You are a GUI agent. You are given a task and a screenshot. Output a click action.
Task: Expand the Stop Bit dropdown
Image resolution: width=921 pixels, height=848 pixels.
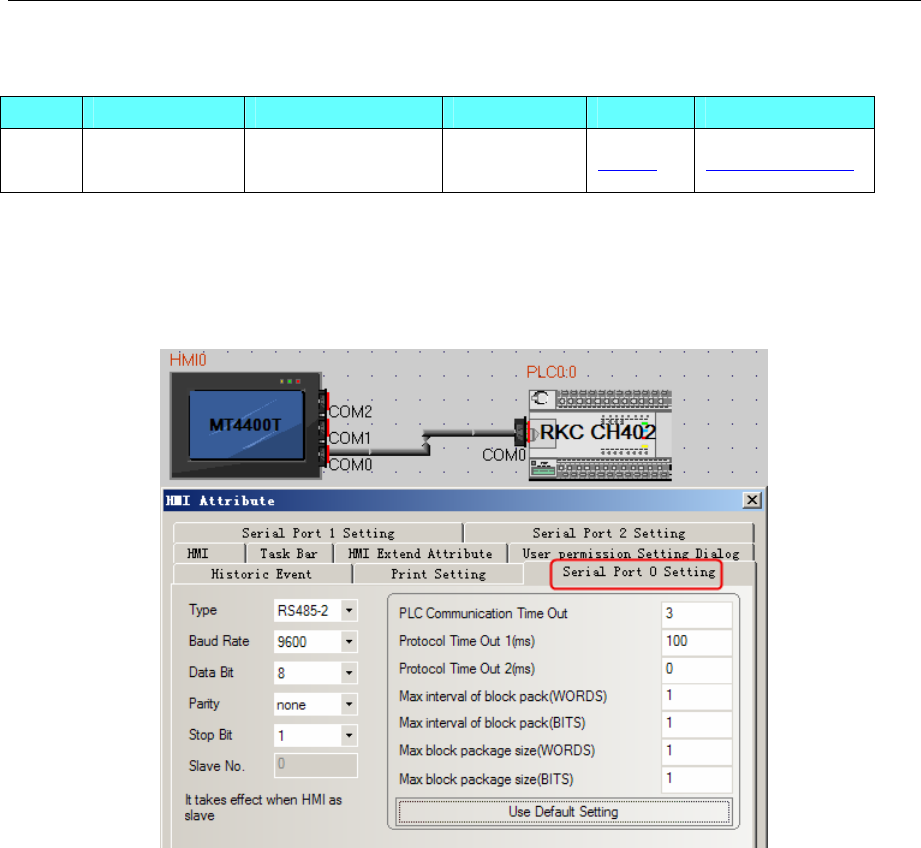click(349, 735)
